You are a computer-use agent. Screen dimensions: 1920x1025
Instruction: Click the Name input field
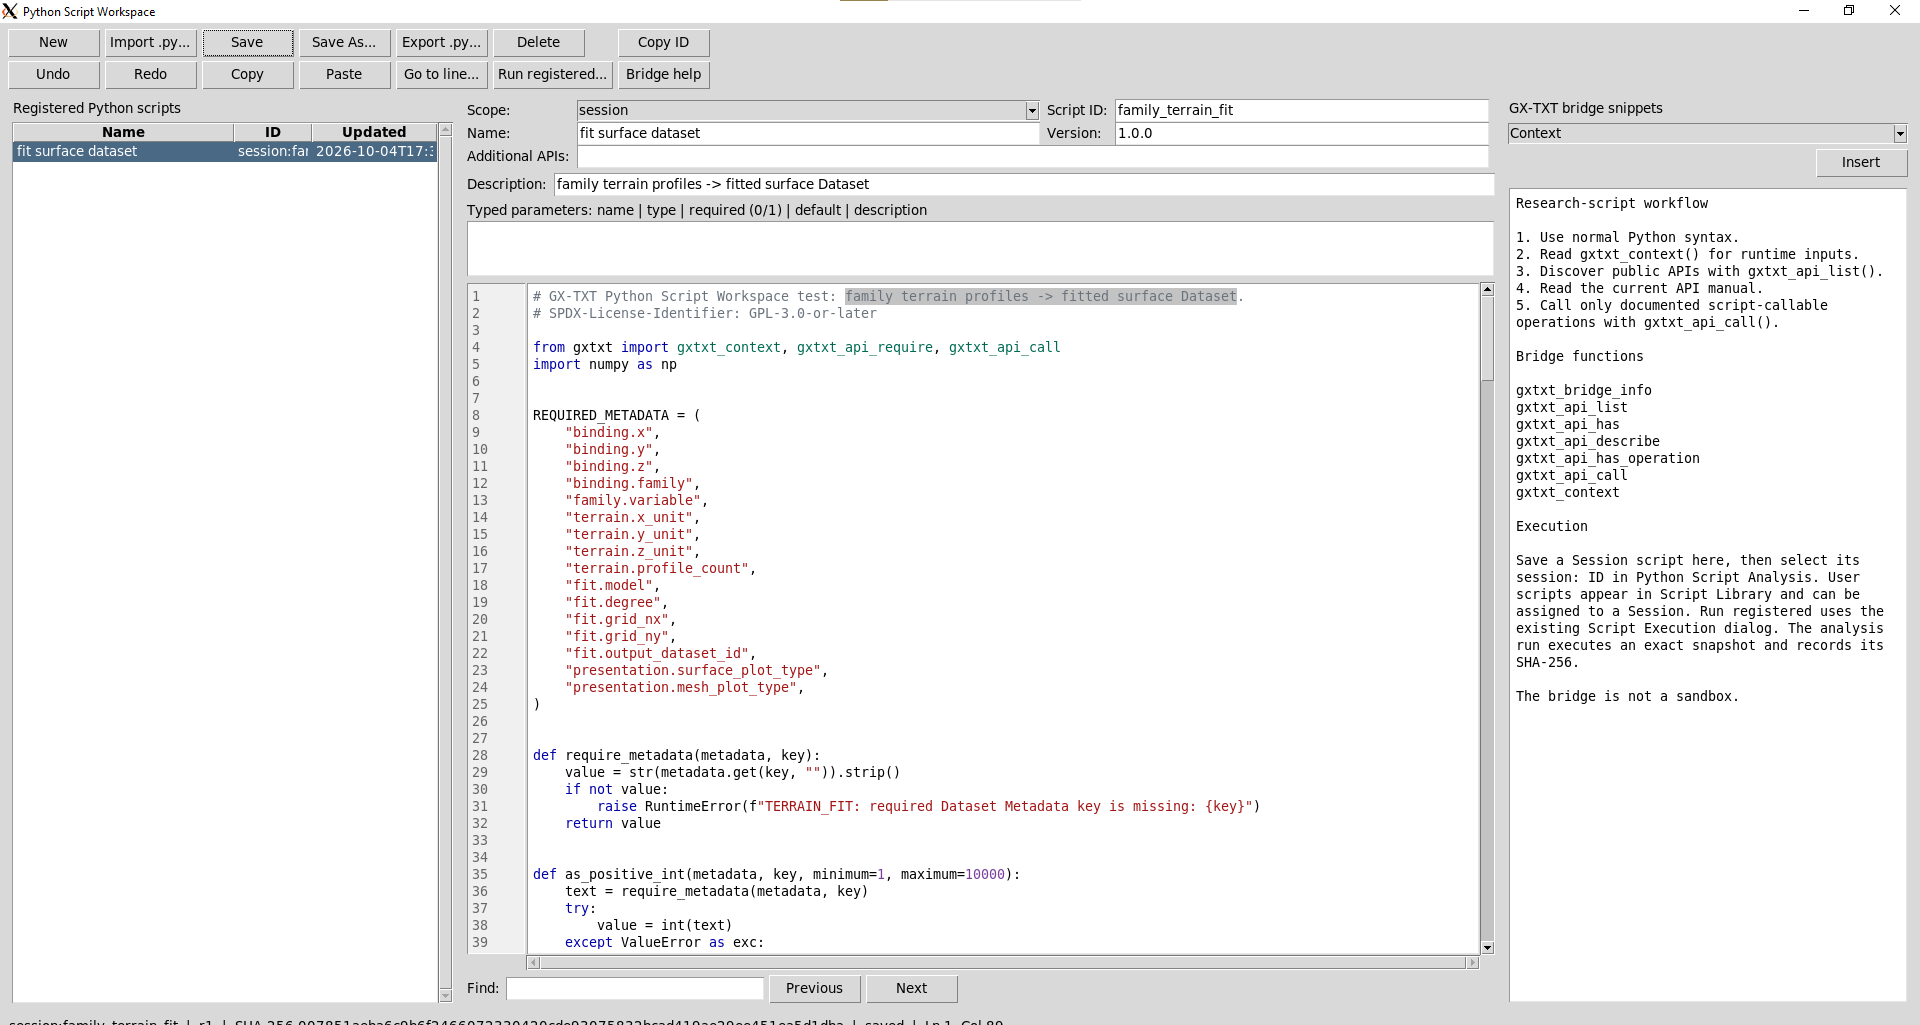[808, 133]
